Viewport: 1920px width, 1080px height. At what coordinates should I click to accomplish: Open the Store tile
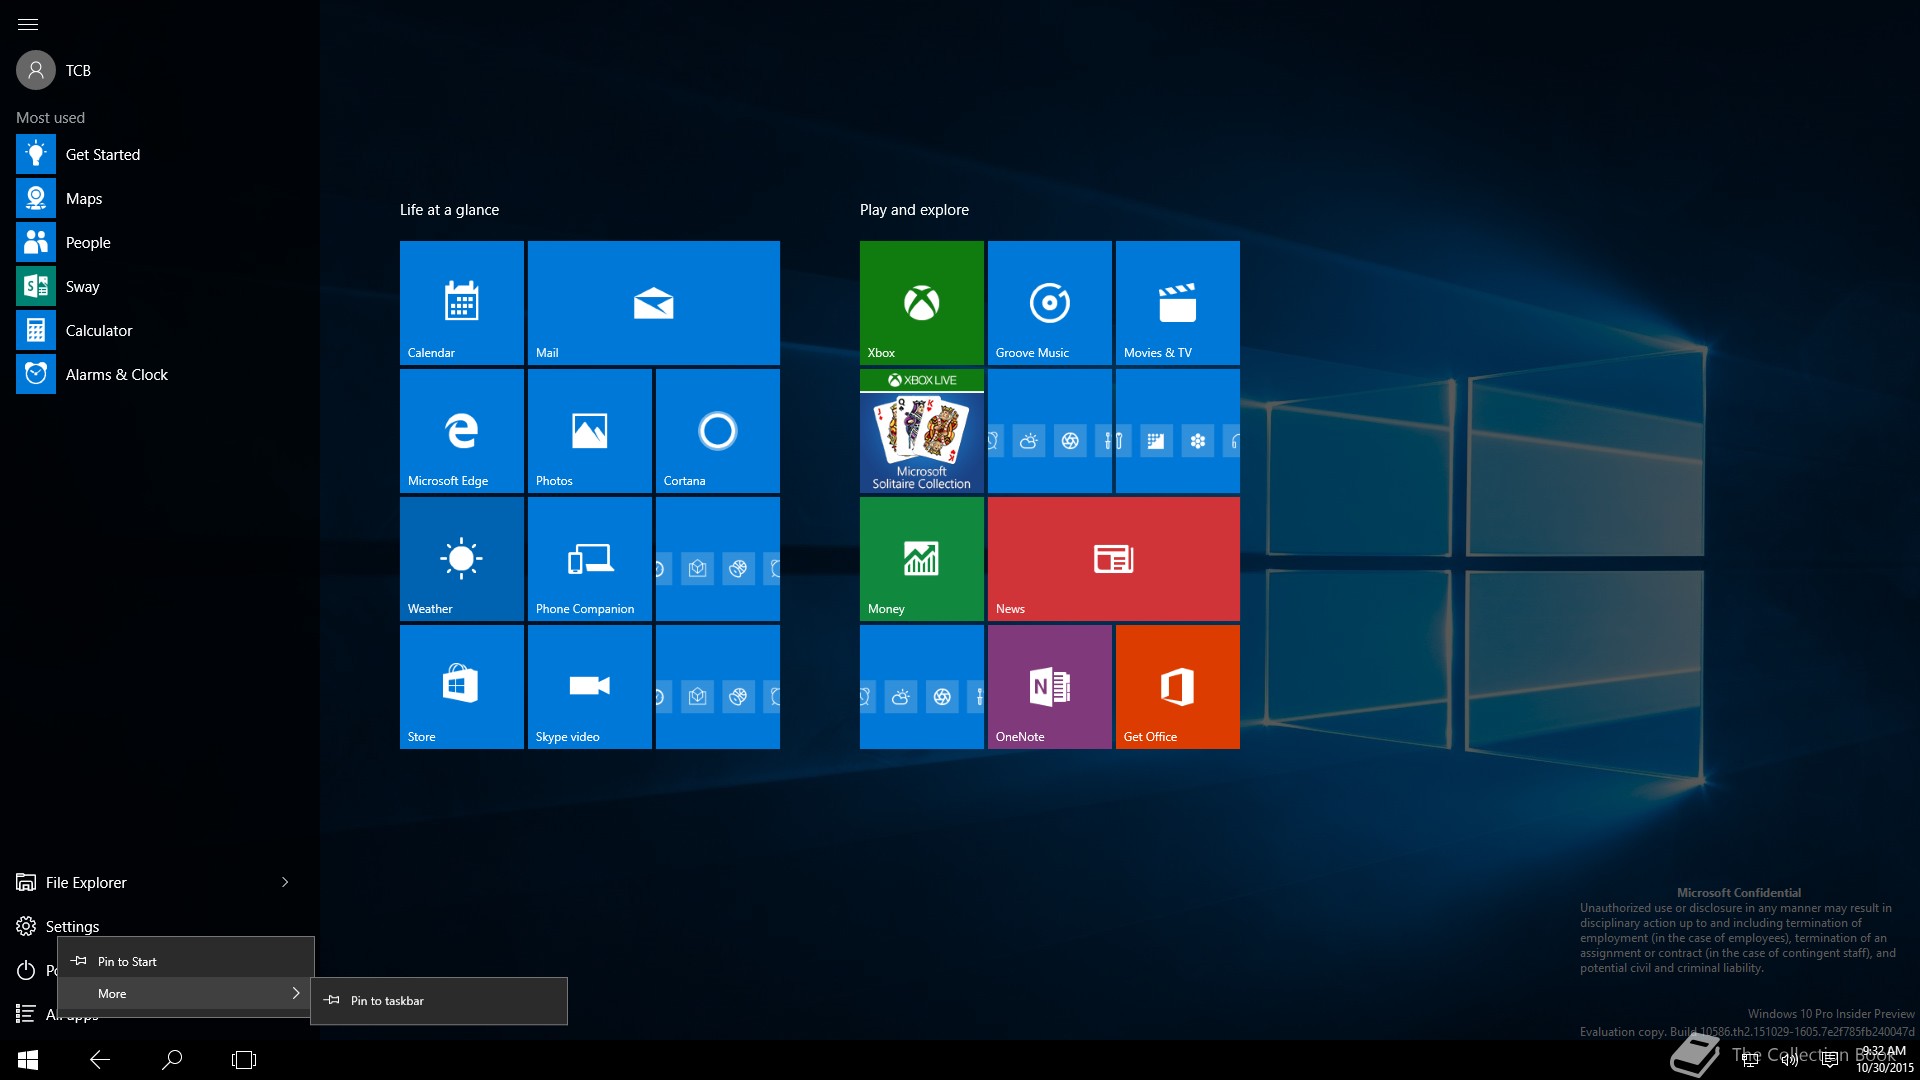(x=461, y=686)
